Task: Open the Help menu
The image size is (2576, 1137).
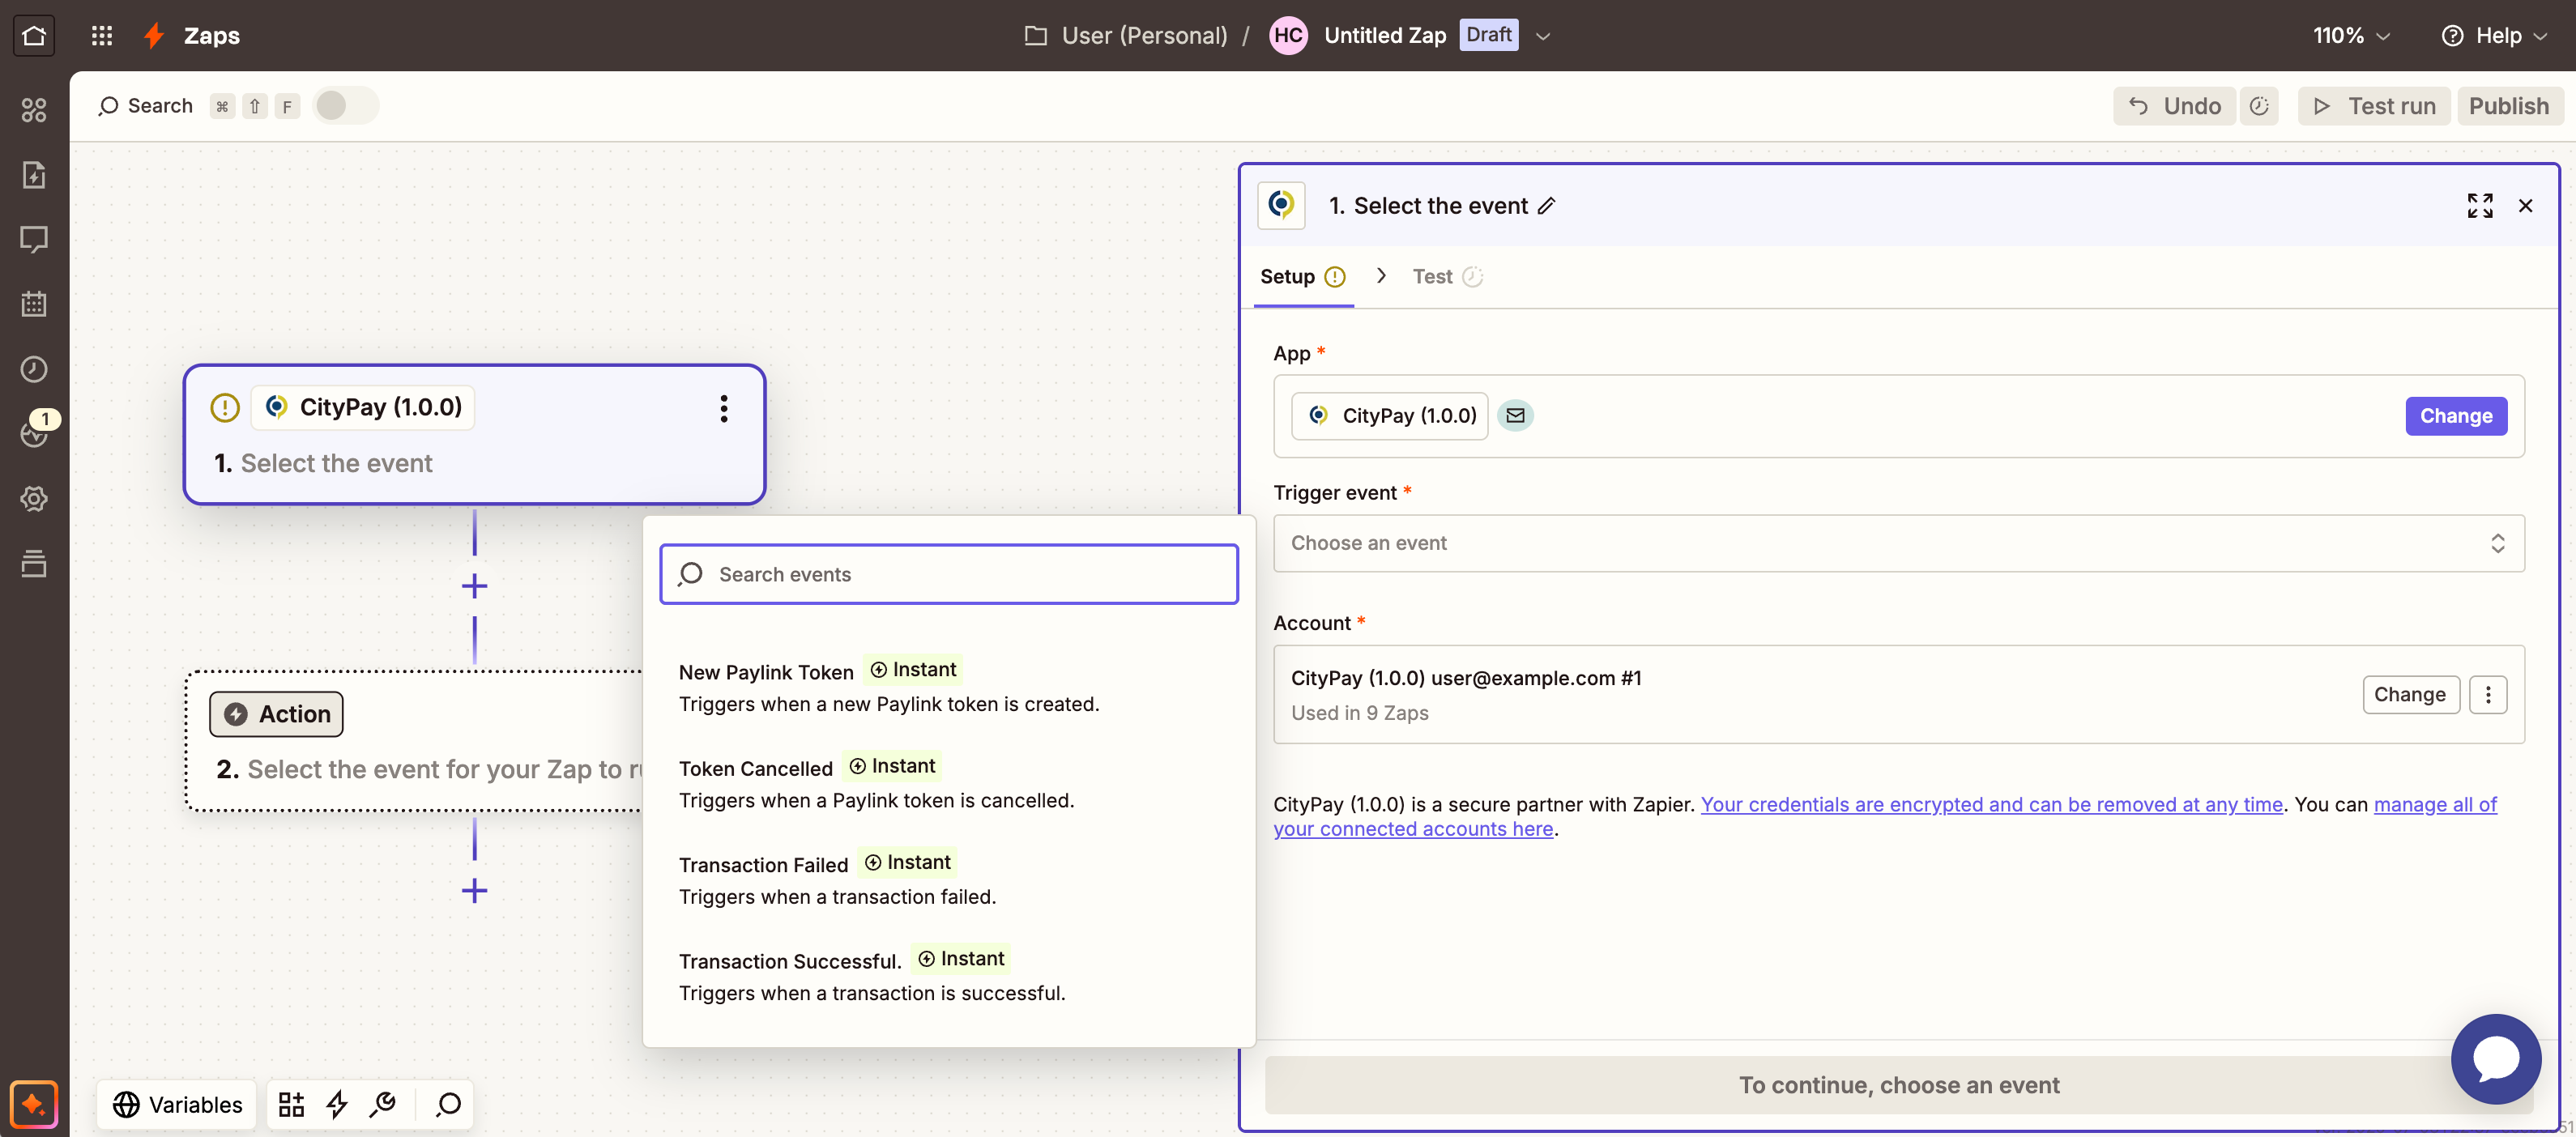Action: [2495, 36]
